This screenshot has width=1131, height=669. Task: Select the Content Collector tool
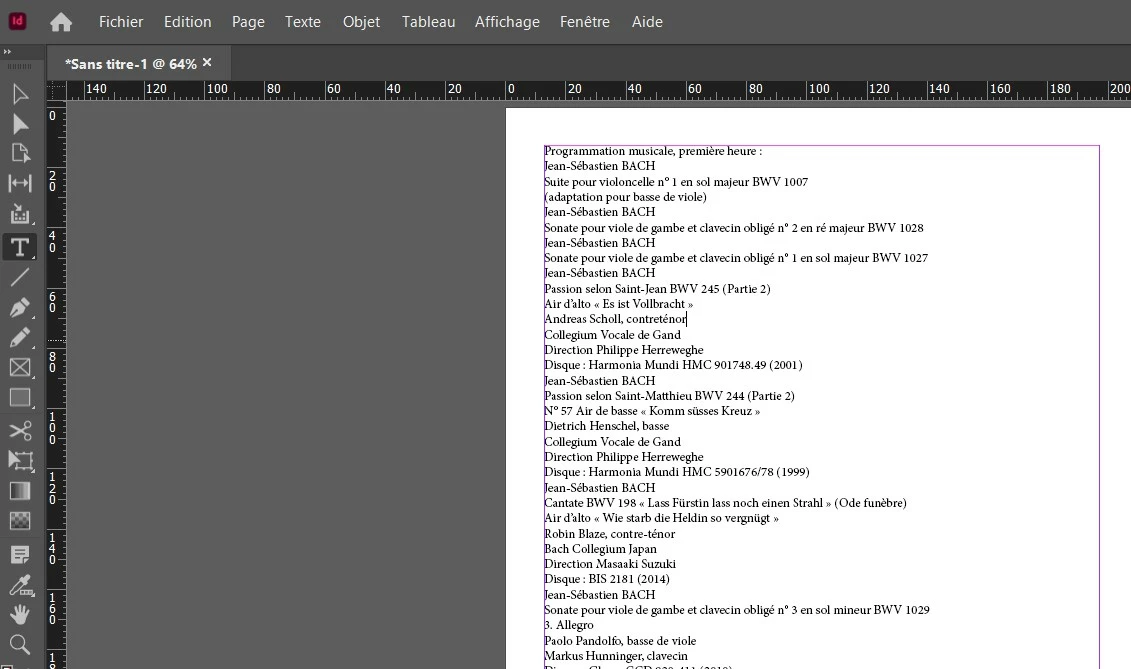[20, 214]
